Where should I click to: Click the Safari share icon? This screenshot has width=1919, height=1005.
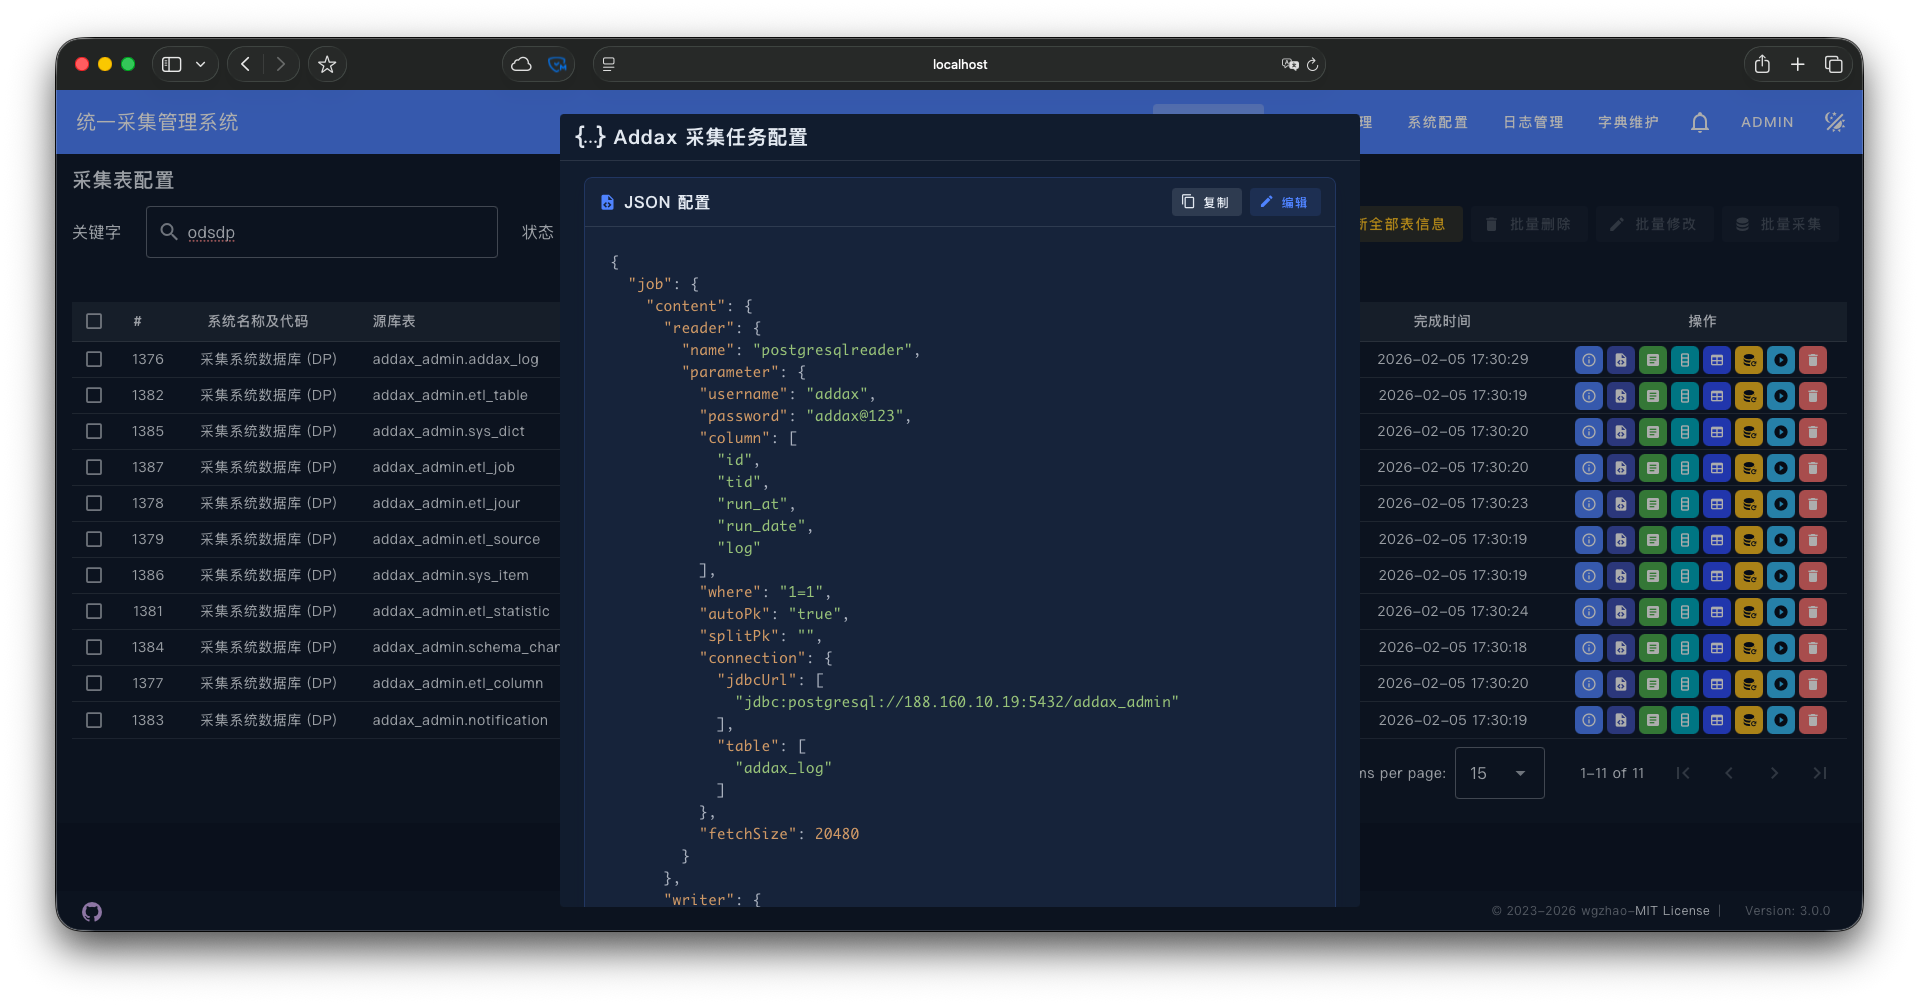(1762, 64)
